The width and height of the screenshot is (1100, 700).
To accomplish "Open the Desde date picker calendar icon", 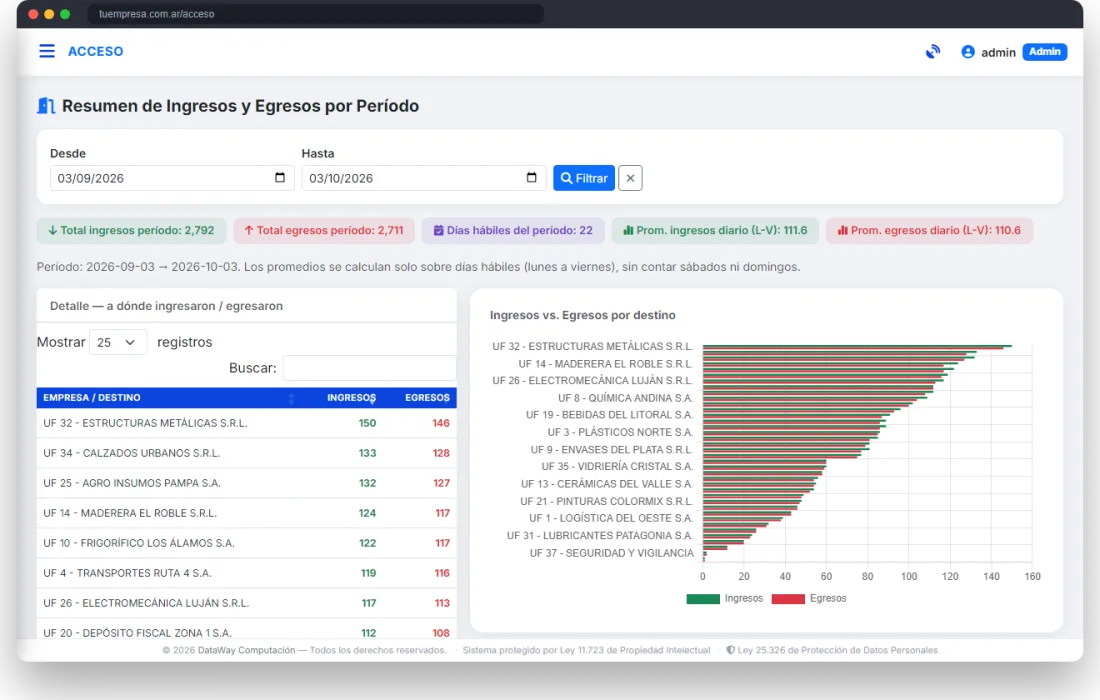I will point(280,177).
